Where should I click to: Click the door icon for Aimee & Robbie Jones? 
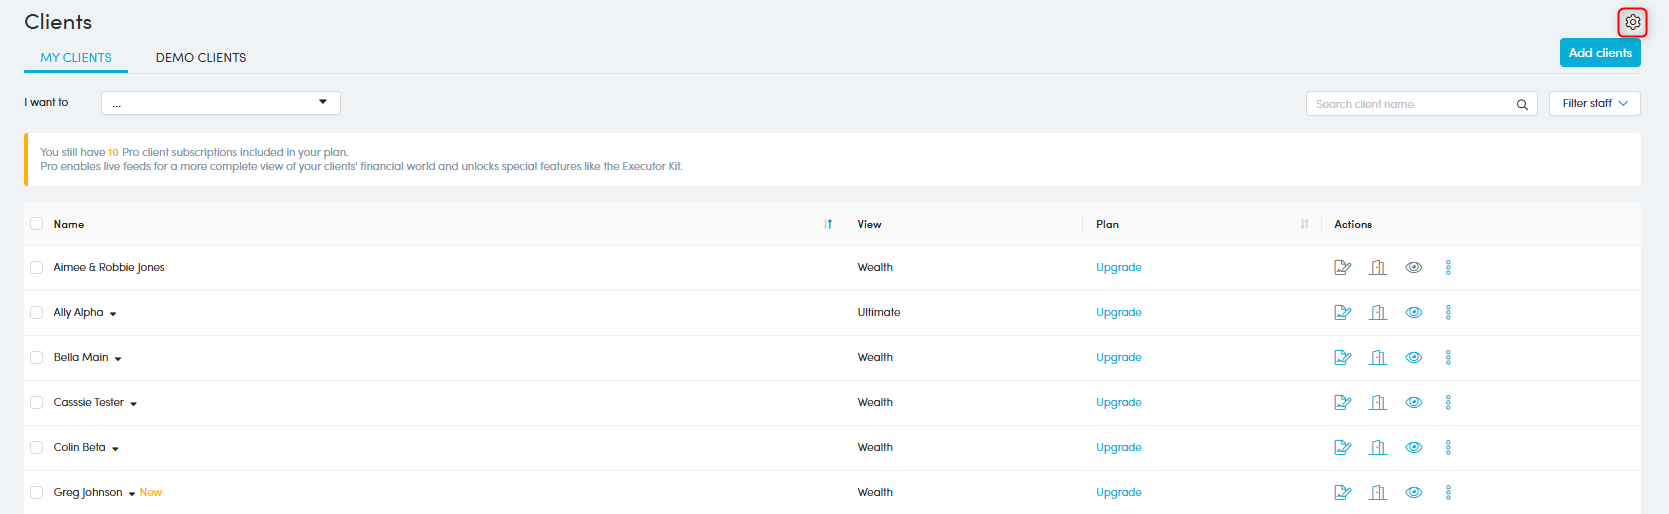(x=1378, y=267)
